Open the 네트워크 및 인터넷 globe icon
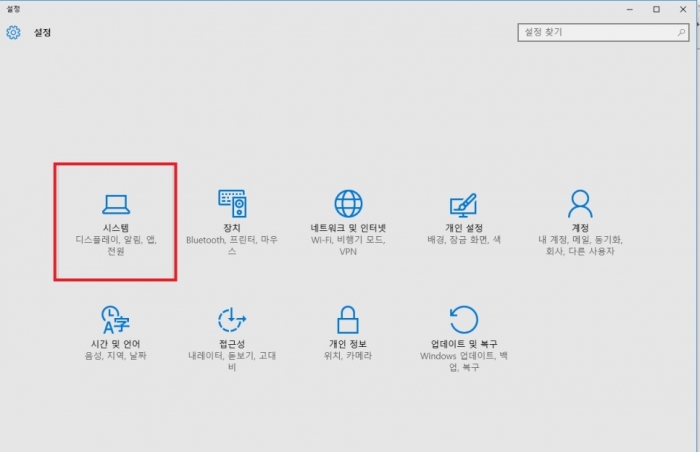Screen dimensions: 700x452 tap(348, 204)
